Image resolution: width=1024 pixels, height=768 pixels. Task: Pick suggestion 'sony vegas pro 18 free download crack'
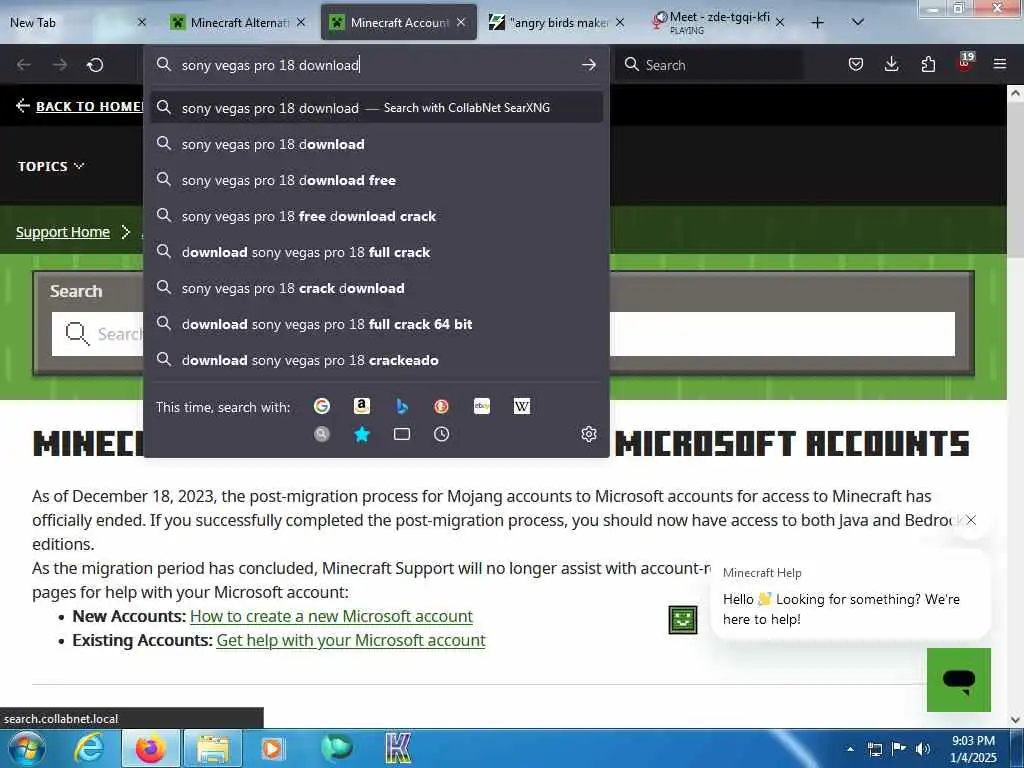pos(376,216)
